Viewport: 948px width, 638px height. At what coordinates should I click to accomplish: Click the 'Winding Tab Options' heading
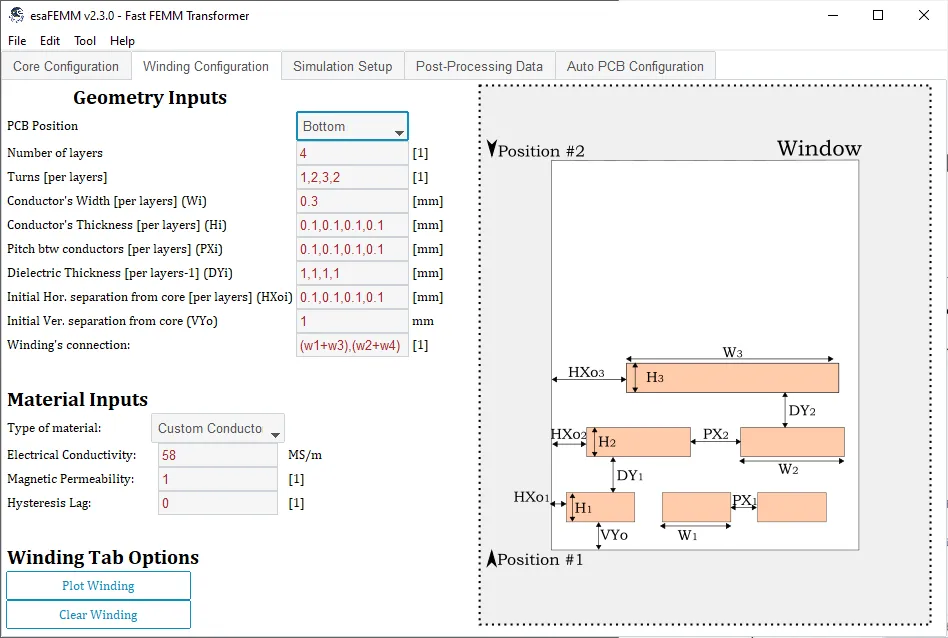[103, 558]
